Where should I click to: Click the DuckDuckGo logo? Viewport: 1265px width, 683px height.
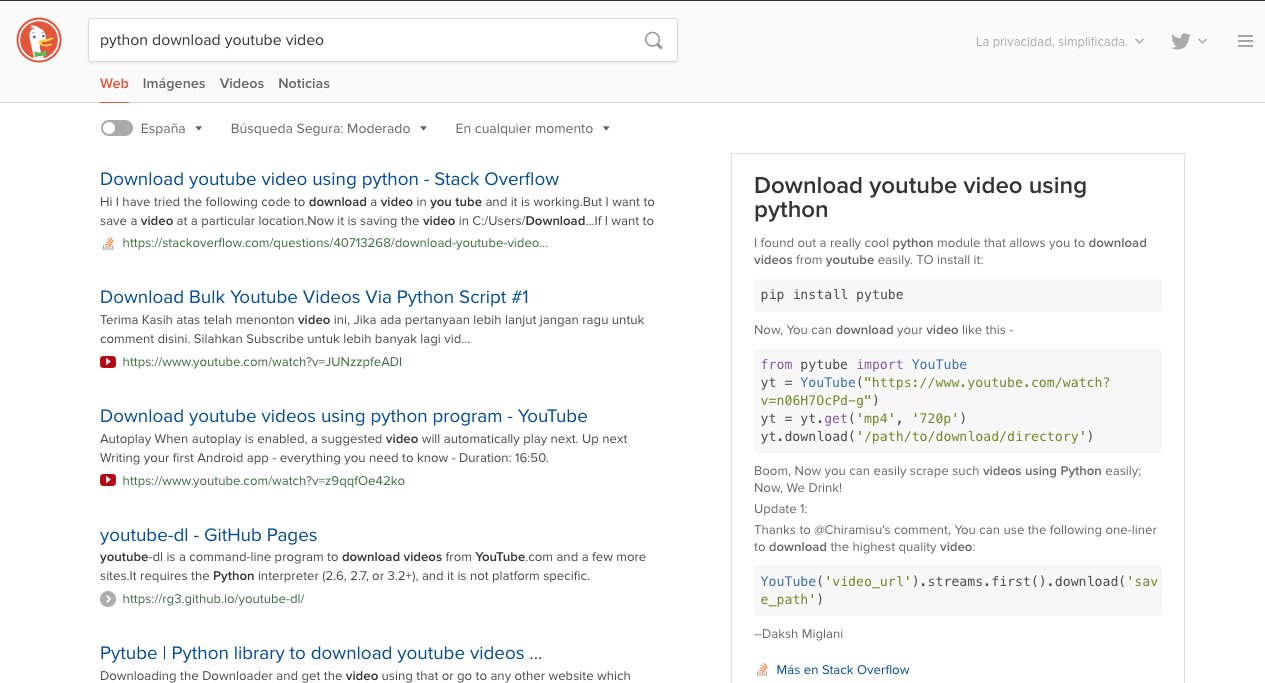coord(39,41)
